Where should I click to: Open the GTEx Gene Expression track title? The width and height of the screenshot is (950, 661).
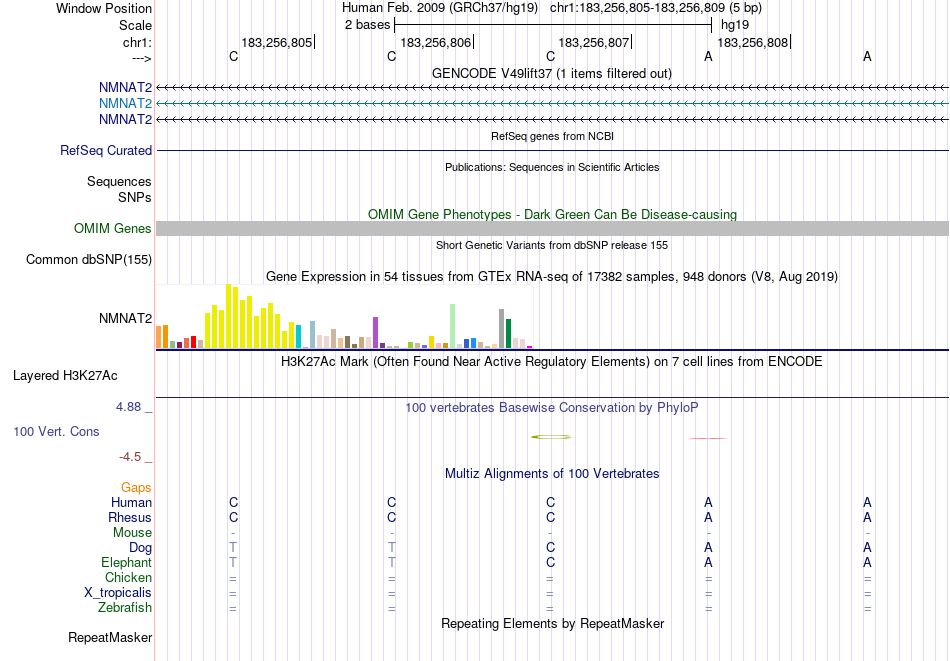click(552, 276)
